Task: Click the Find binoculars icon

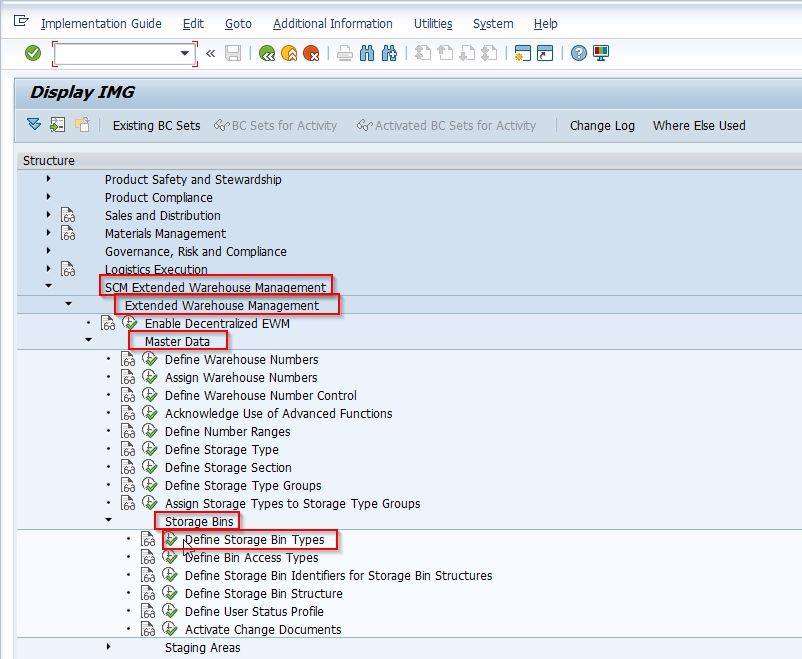Action: [367, 53]
